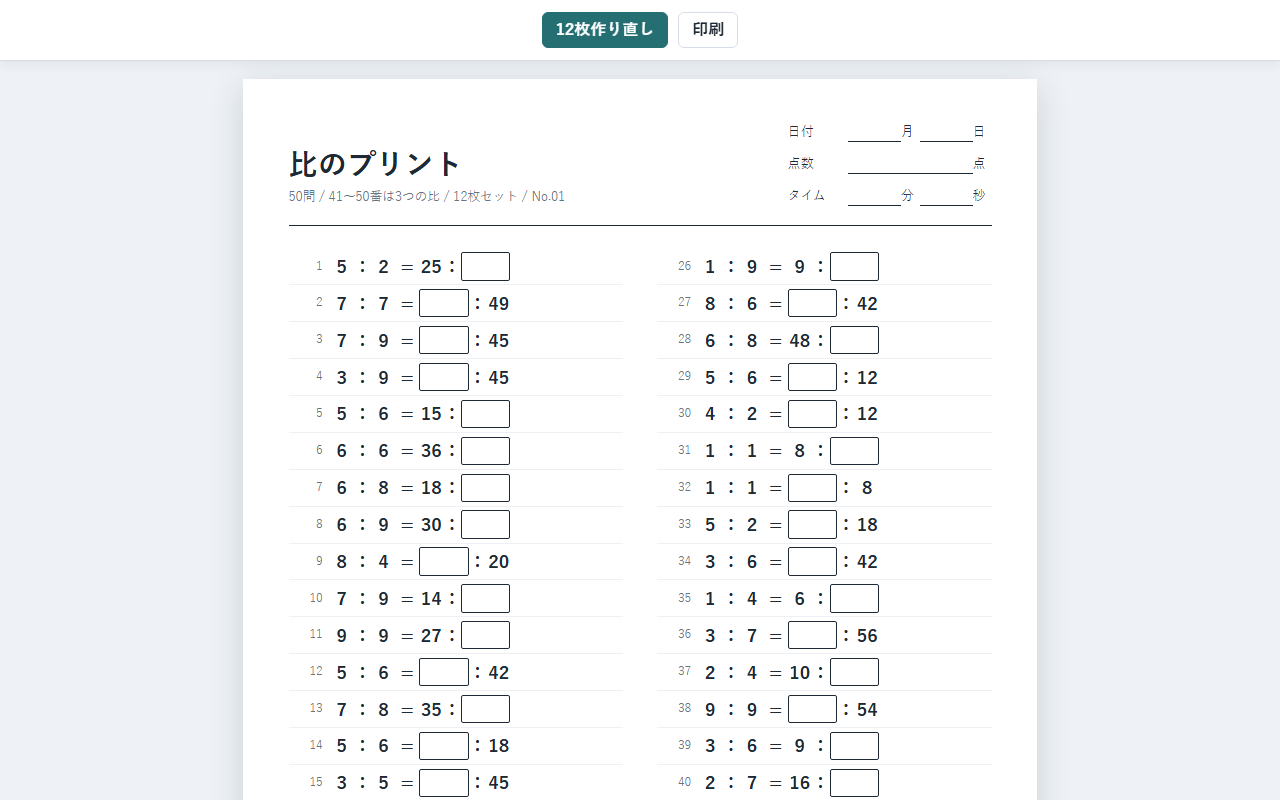The height and width of the screenshot is (800, 1280).
Task: Select blank box before :56 in problem 36
Action: (812, 635)
